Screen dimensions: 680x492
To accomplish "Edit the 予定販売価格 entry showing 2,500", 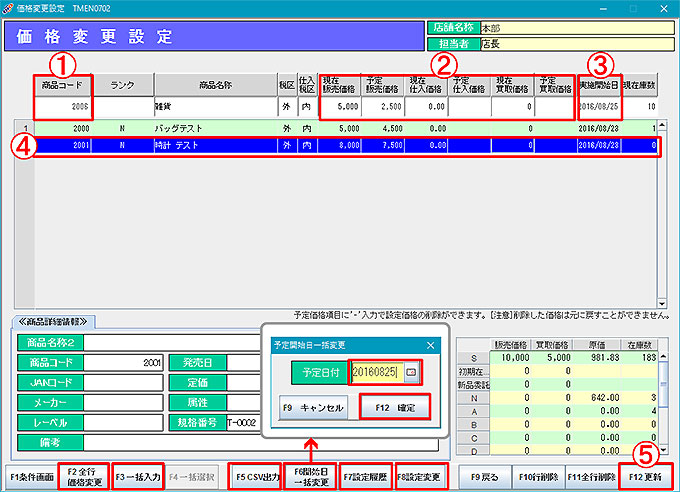I will pos(382,107).
